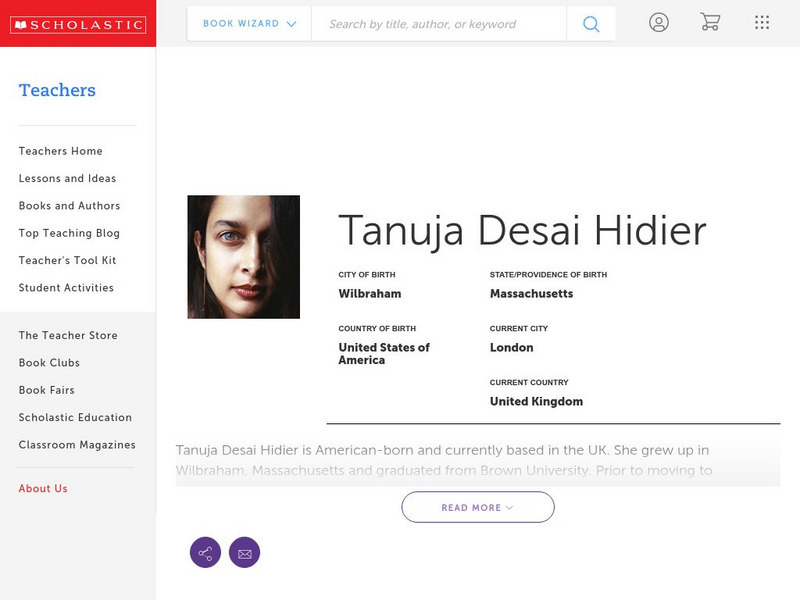The height and width of the screenshot is (600, 800).
Task: Click the Massachusetts value
Action: coord(531,293)
